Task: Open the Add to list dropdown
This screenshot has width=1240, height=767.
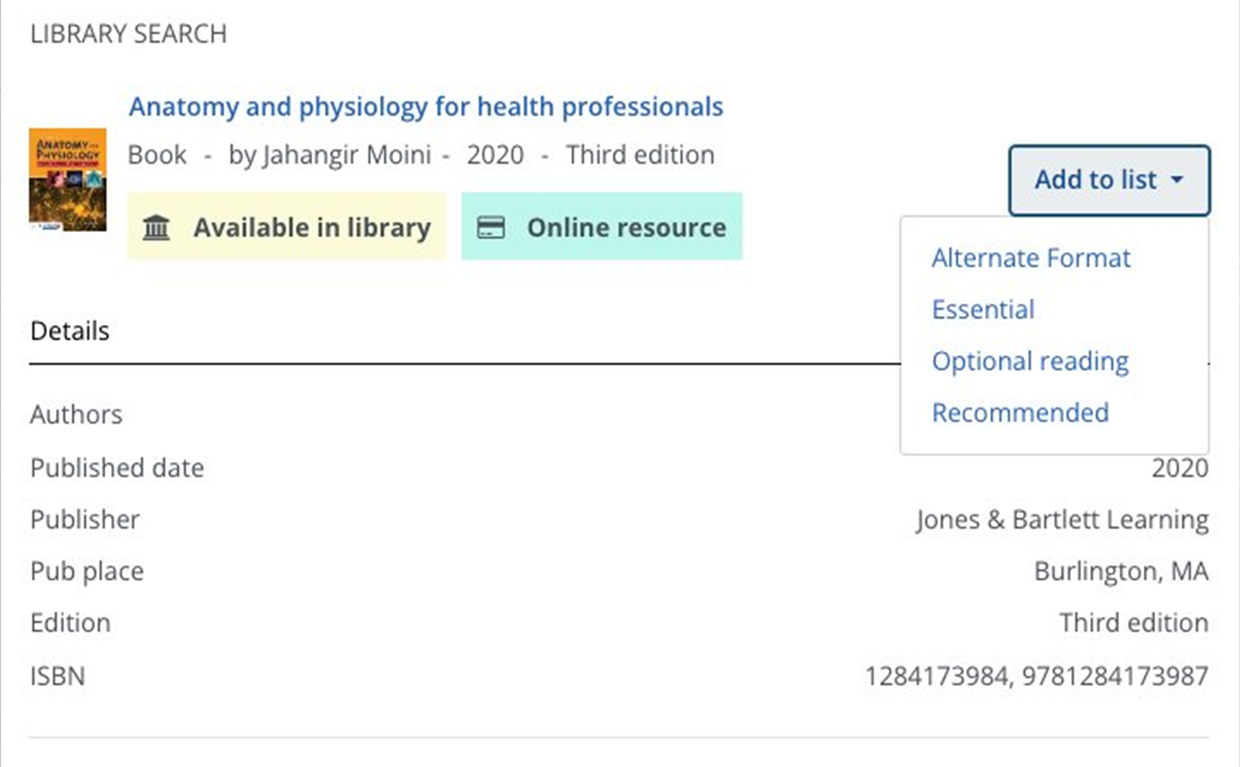Action: [x=1108, y=181]
